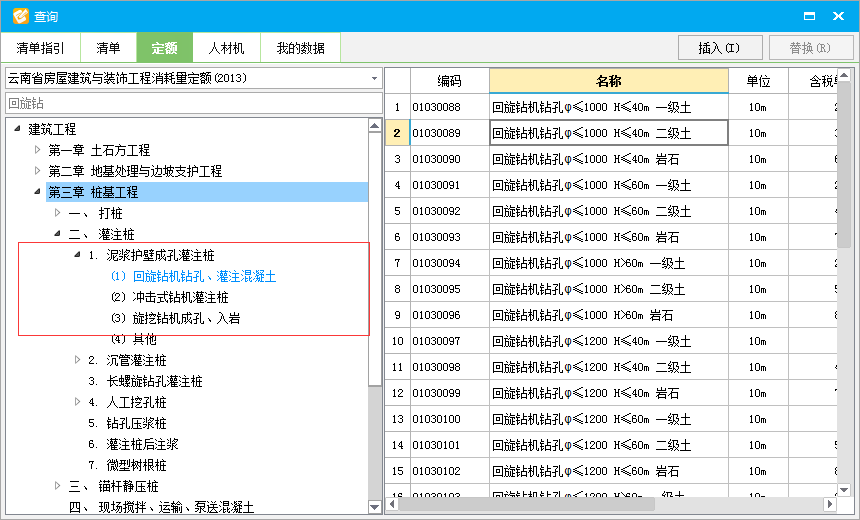Select code cell 01030099
Screen dimensions: 860x520
(x=450, y=393)
